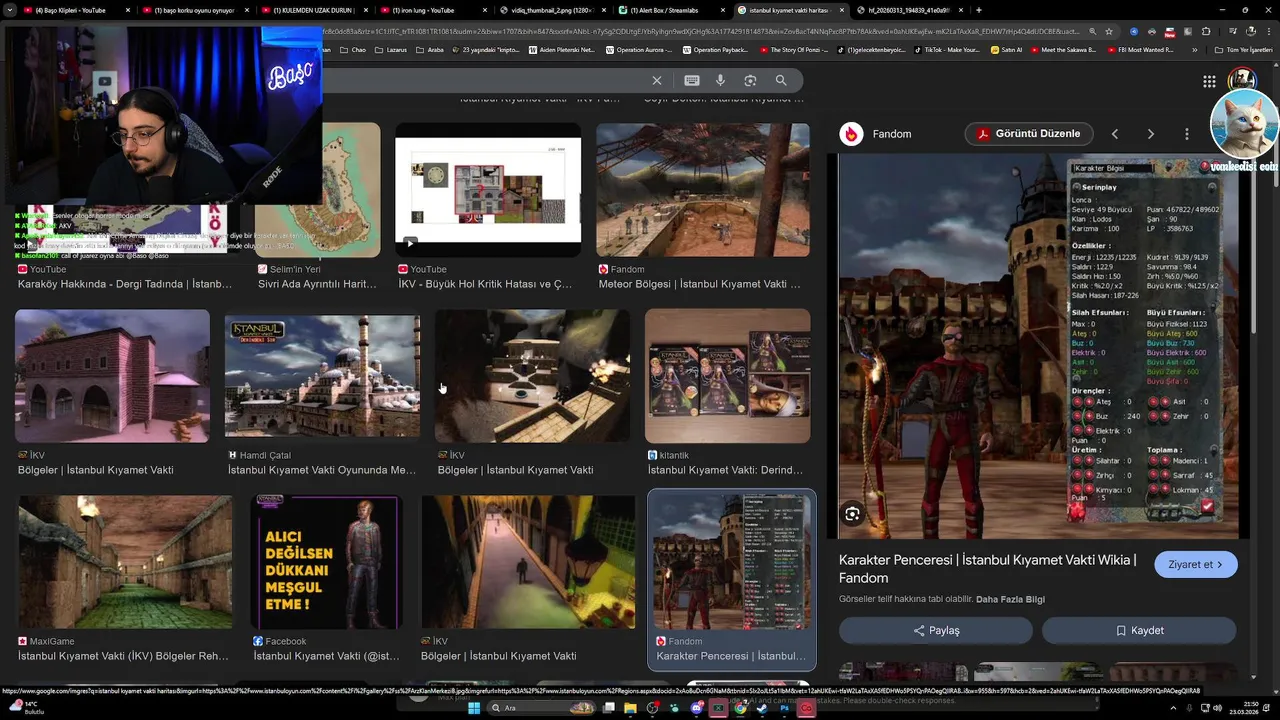The height and width of the screenshot is (720, 1280).
Task: Click the browser address bar URL
Action: pos(700,31)
